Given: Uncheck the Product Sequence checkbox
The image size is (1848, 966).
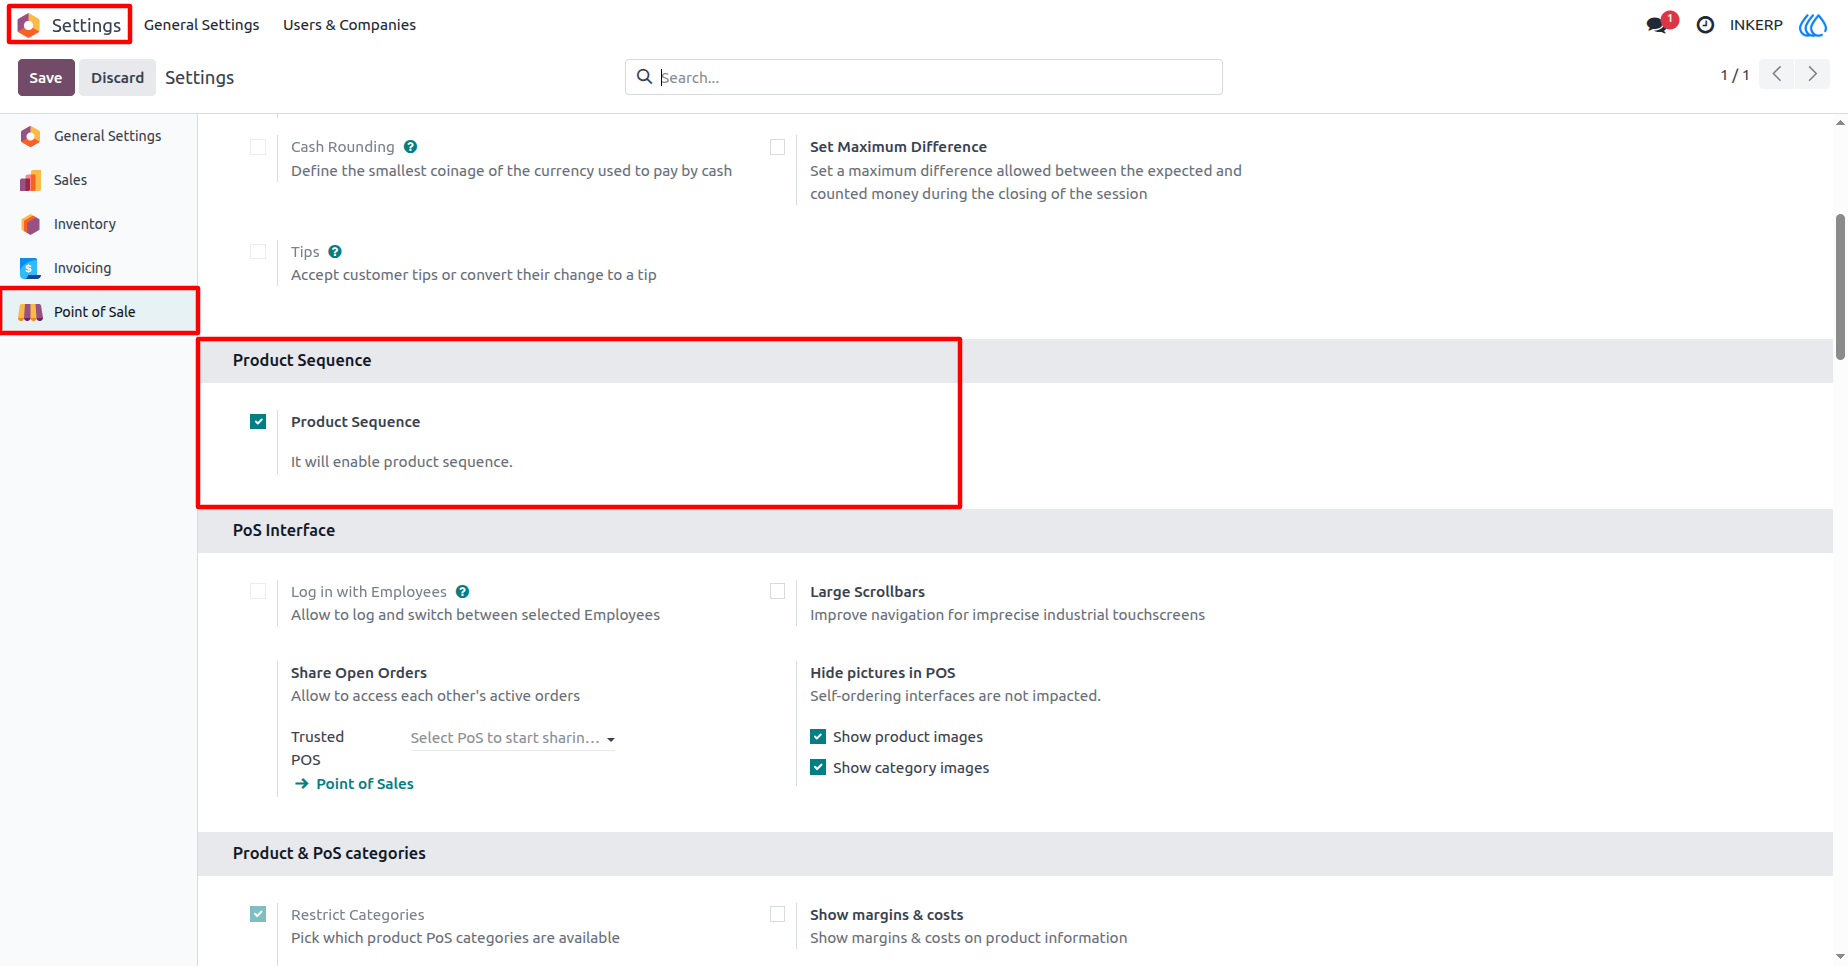Looking at the screenshot, I should pyautogui.click(x=258, y=422).
